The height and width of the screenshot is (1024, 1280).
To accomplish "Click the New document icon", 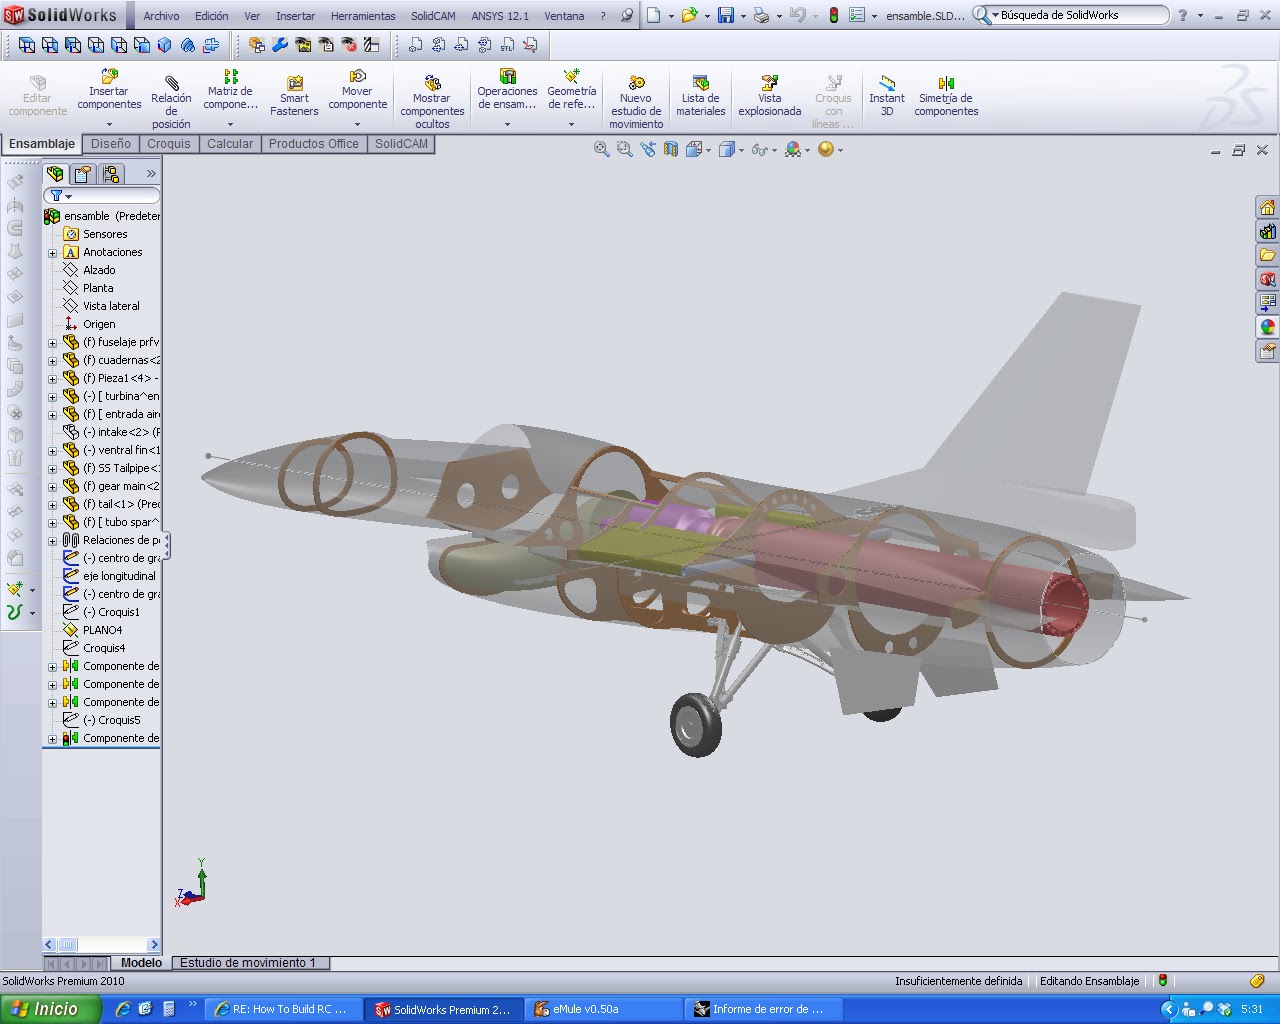I will coord(653,15).
